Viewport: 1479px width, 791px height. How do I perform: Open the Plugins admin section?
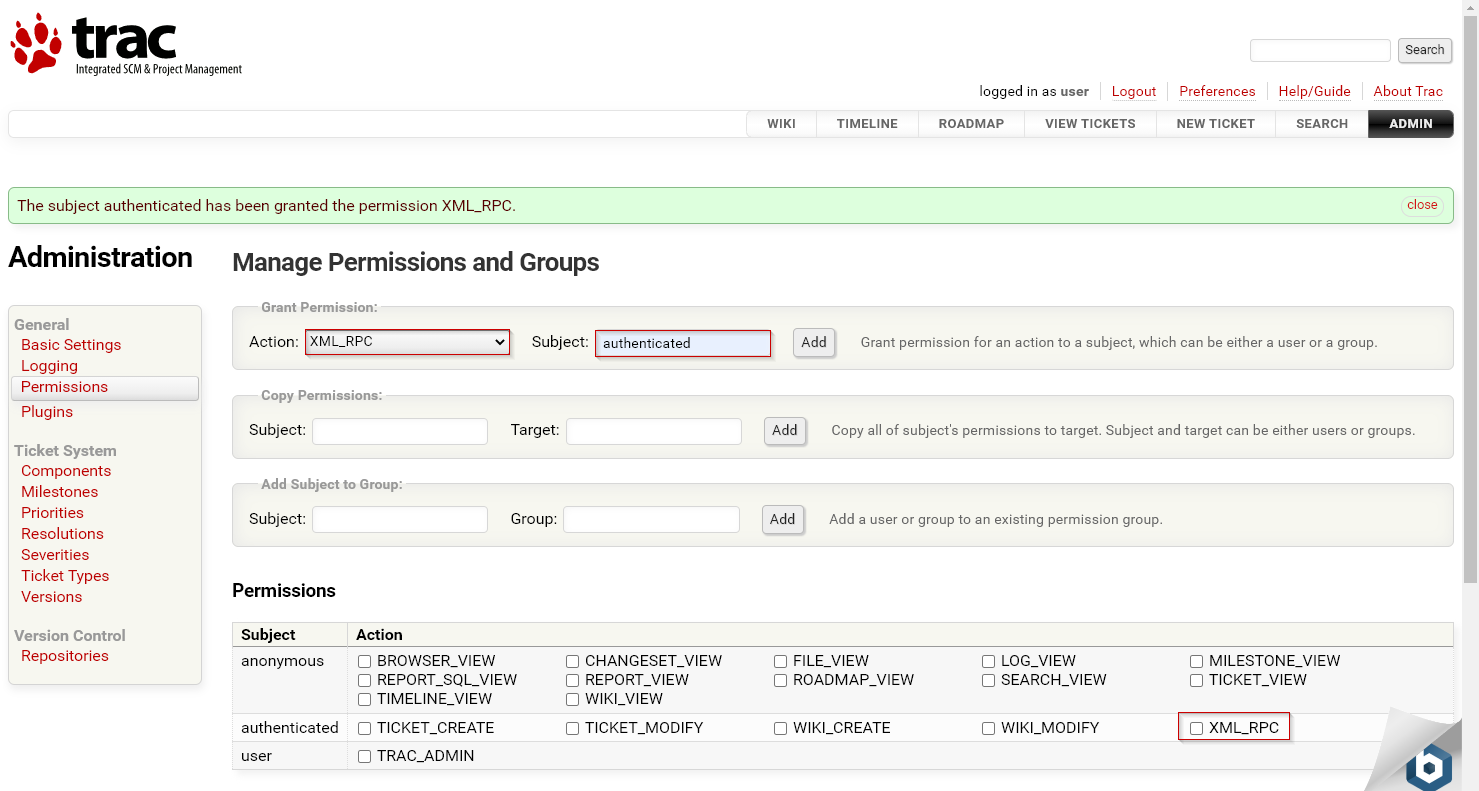(46, 411)
